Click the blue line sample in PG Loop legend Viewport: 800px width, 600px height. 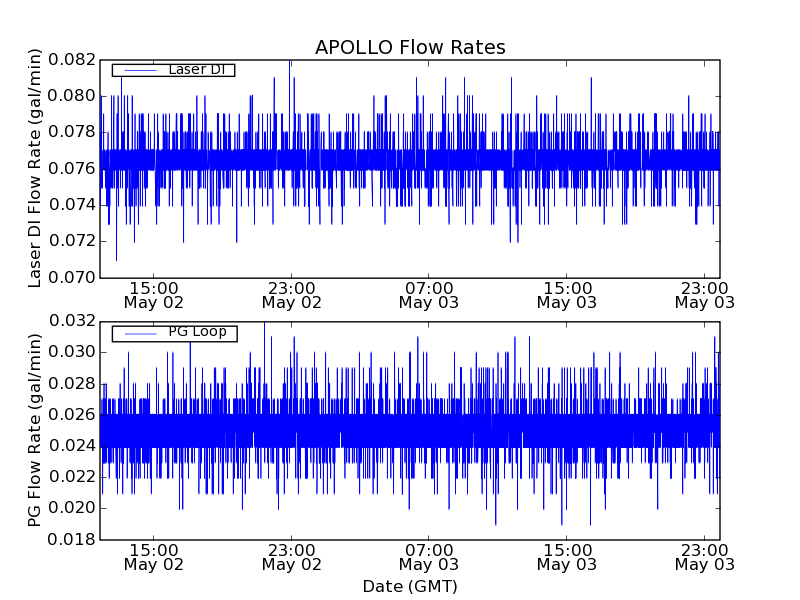tap(140, 333)
